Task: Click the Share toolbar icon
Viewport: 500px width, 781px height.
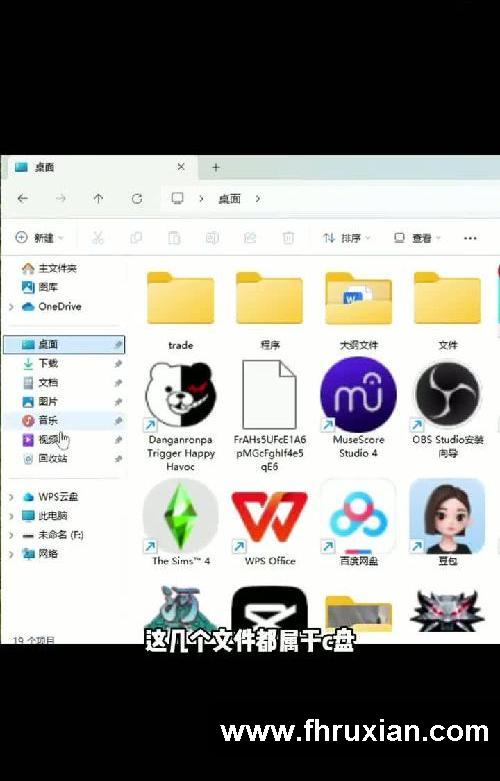Action: coord(250,238)
